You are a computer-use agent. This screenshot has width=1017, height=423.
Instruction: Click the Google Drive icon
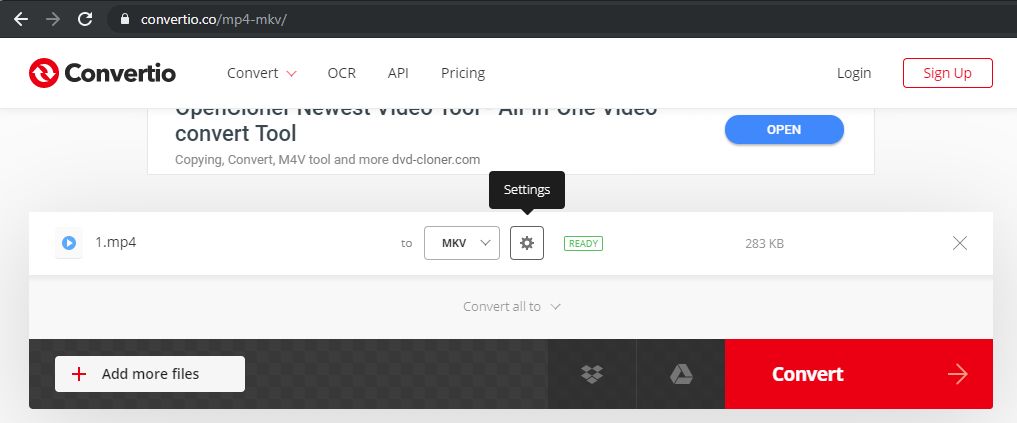coord(681,374)
